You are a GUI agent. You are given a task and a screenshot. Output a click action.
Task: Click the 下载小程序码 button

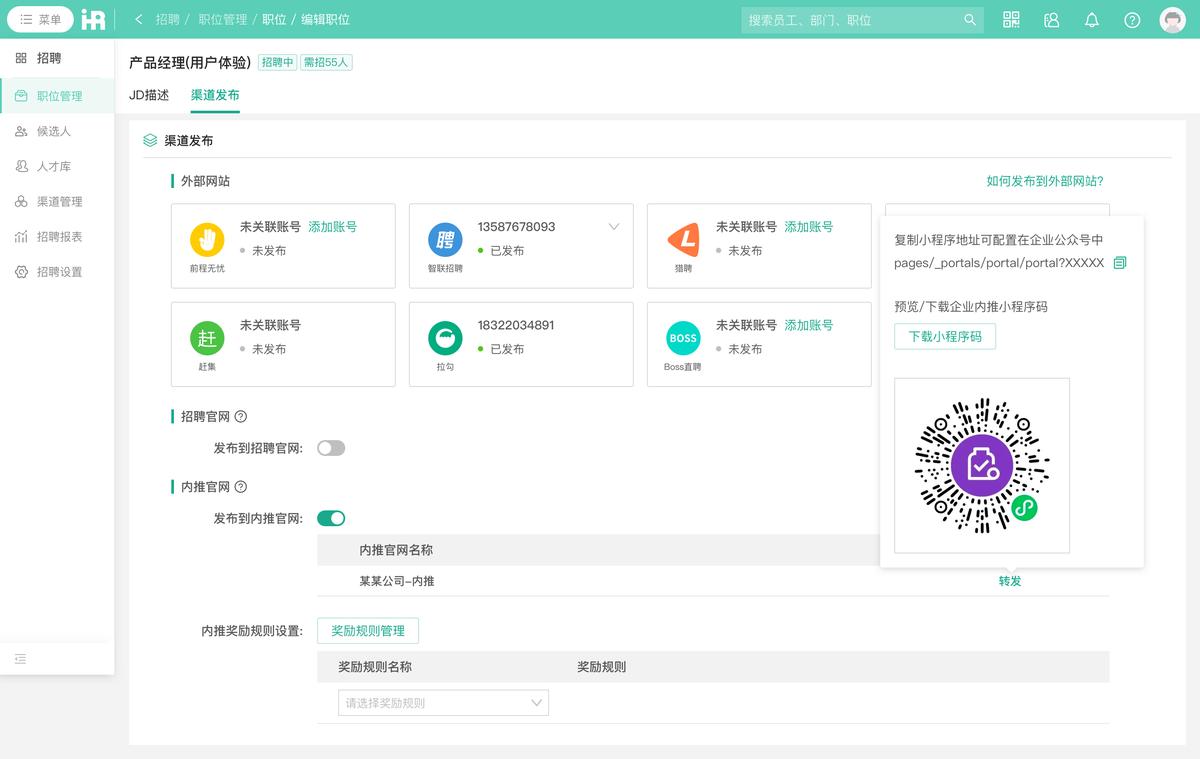[x=944, y=337]
